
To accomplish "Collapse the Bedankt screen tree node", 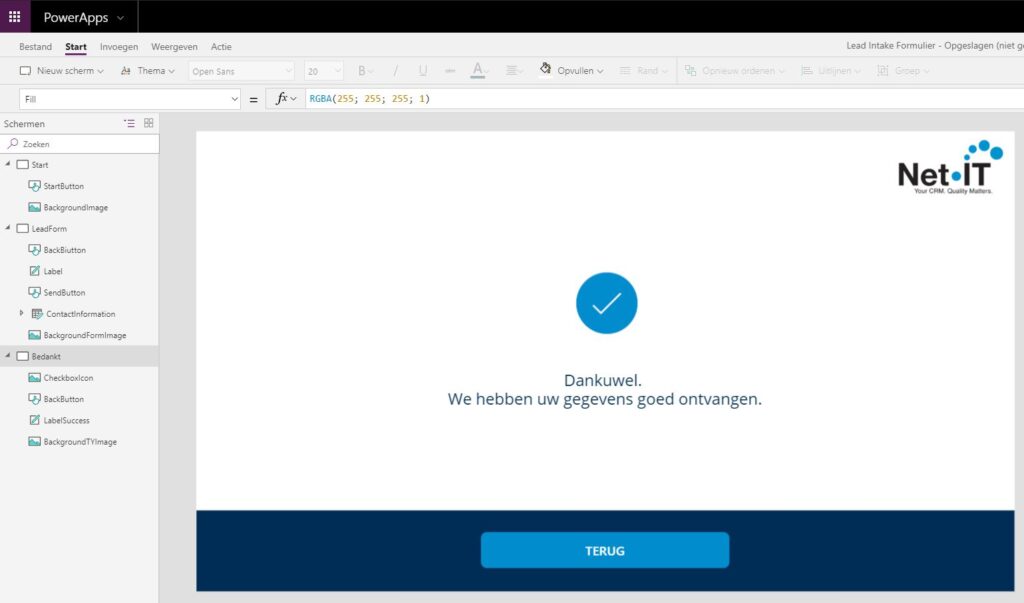I will click(x=8, y=357).
